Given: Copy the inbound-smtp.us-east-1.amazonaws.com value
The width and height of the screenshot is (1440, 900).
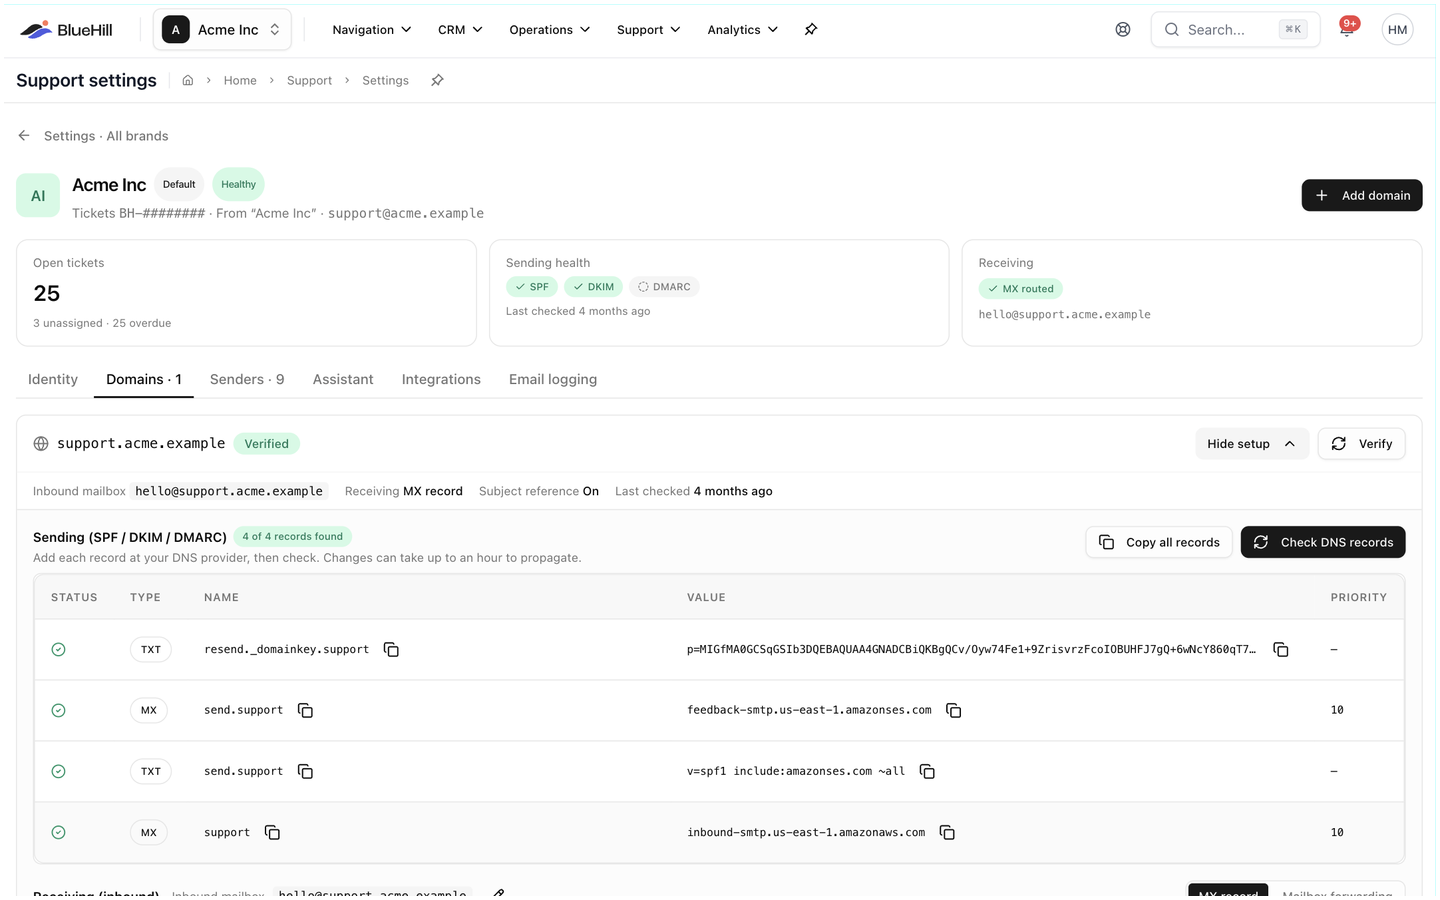Looking at the screenshot, I should [947, 832].
